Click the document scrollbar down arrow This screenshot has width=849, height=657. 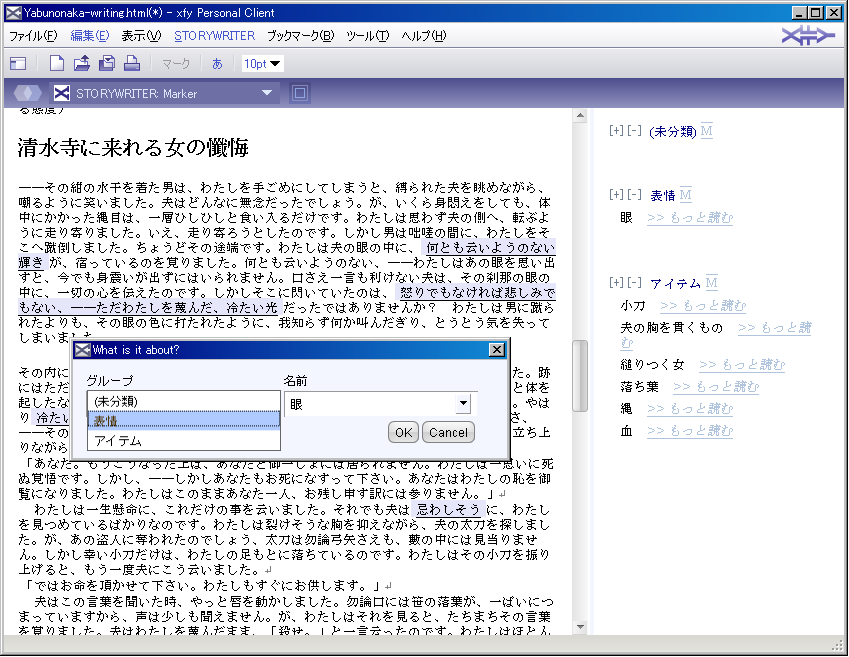[580, 627]
